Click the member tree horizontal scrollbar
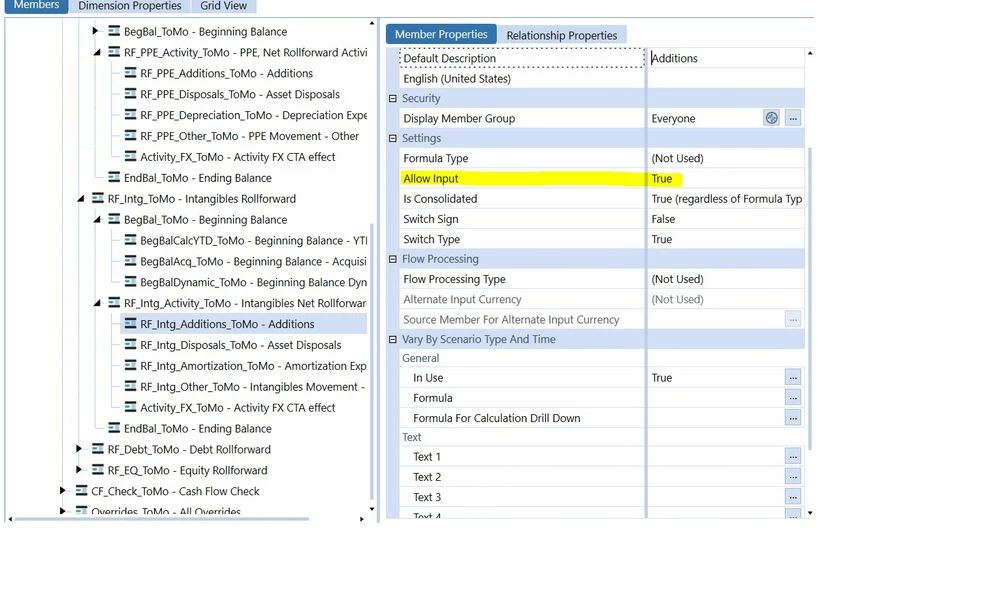The width and height of the screenshot is (999, 611). click(x=162, y=519)
